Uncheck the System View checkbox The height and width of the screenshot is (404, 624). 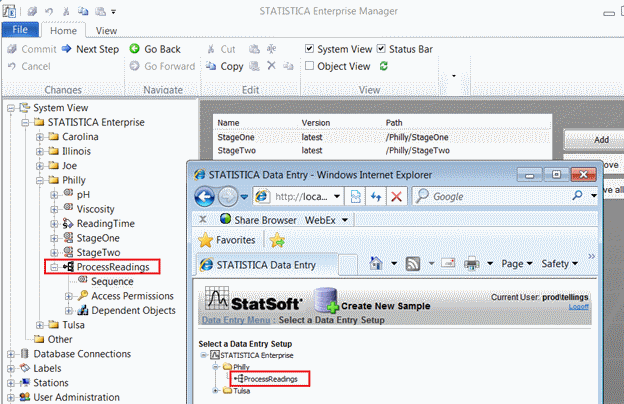309,49
